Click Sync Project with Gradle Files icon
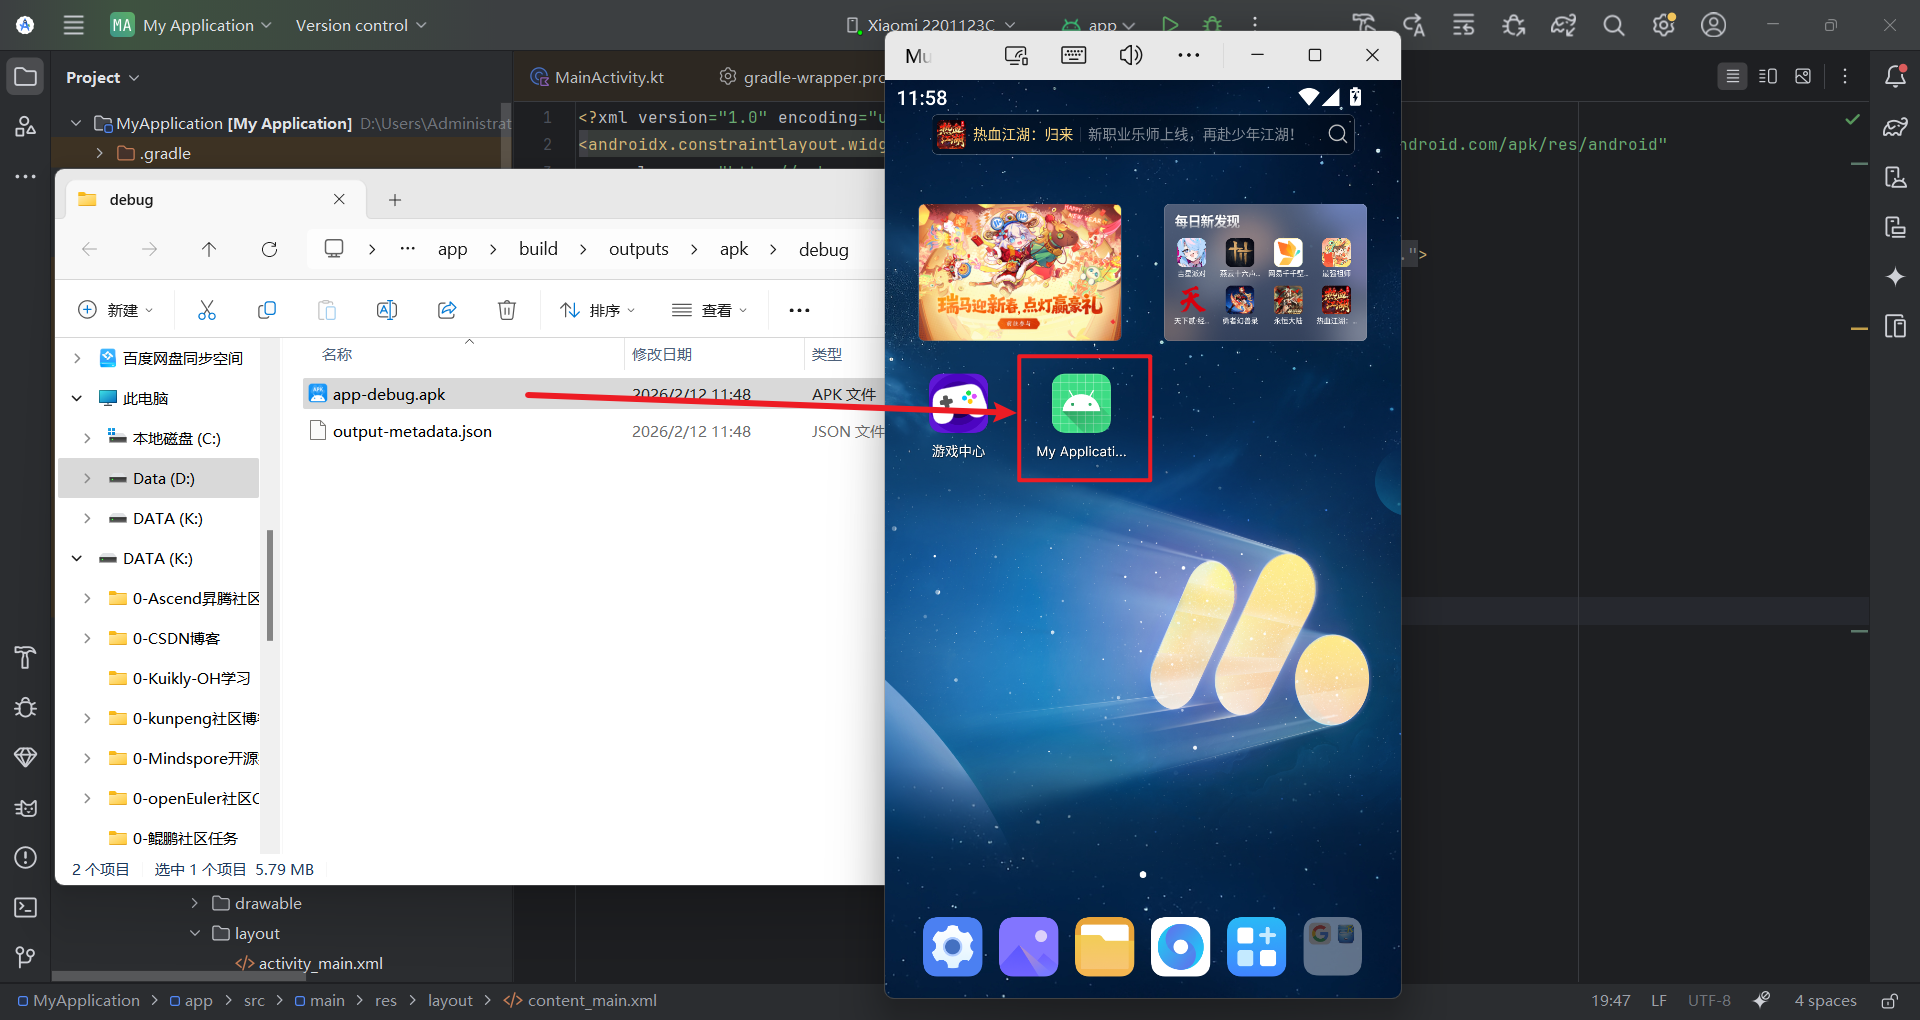 click(1564, 25)
